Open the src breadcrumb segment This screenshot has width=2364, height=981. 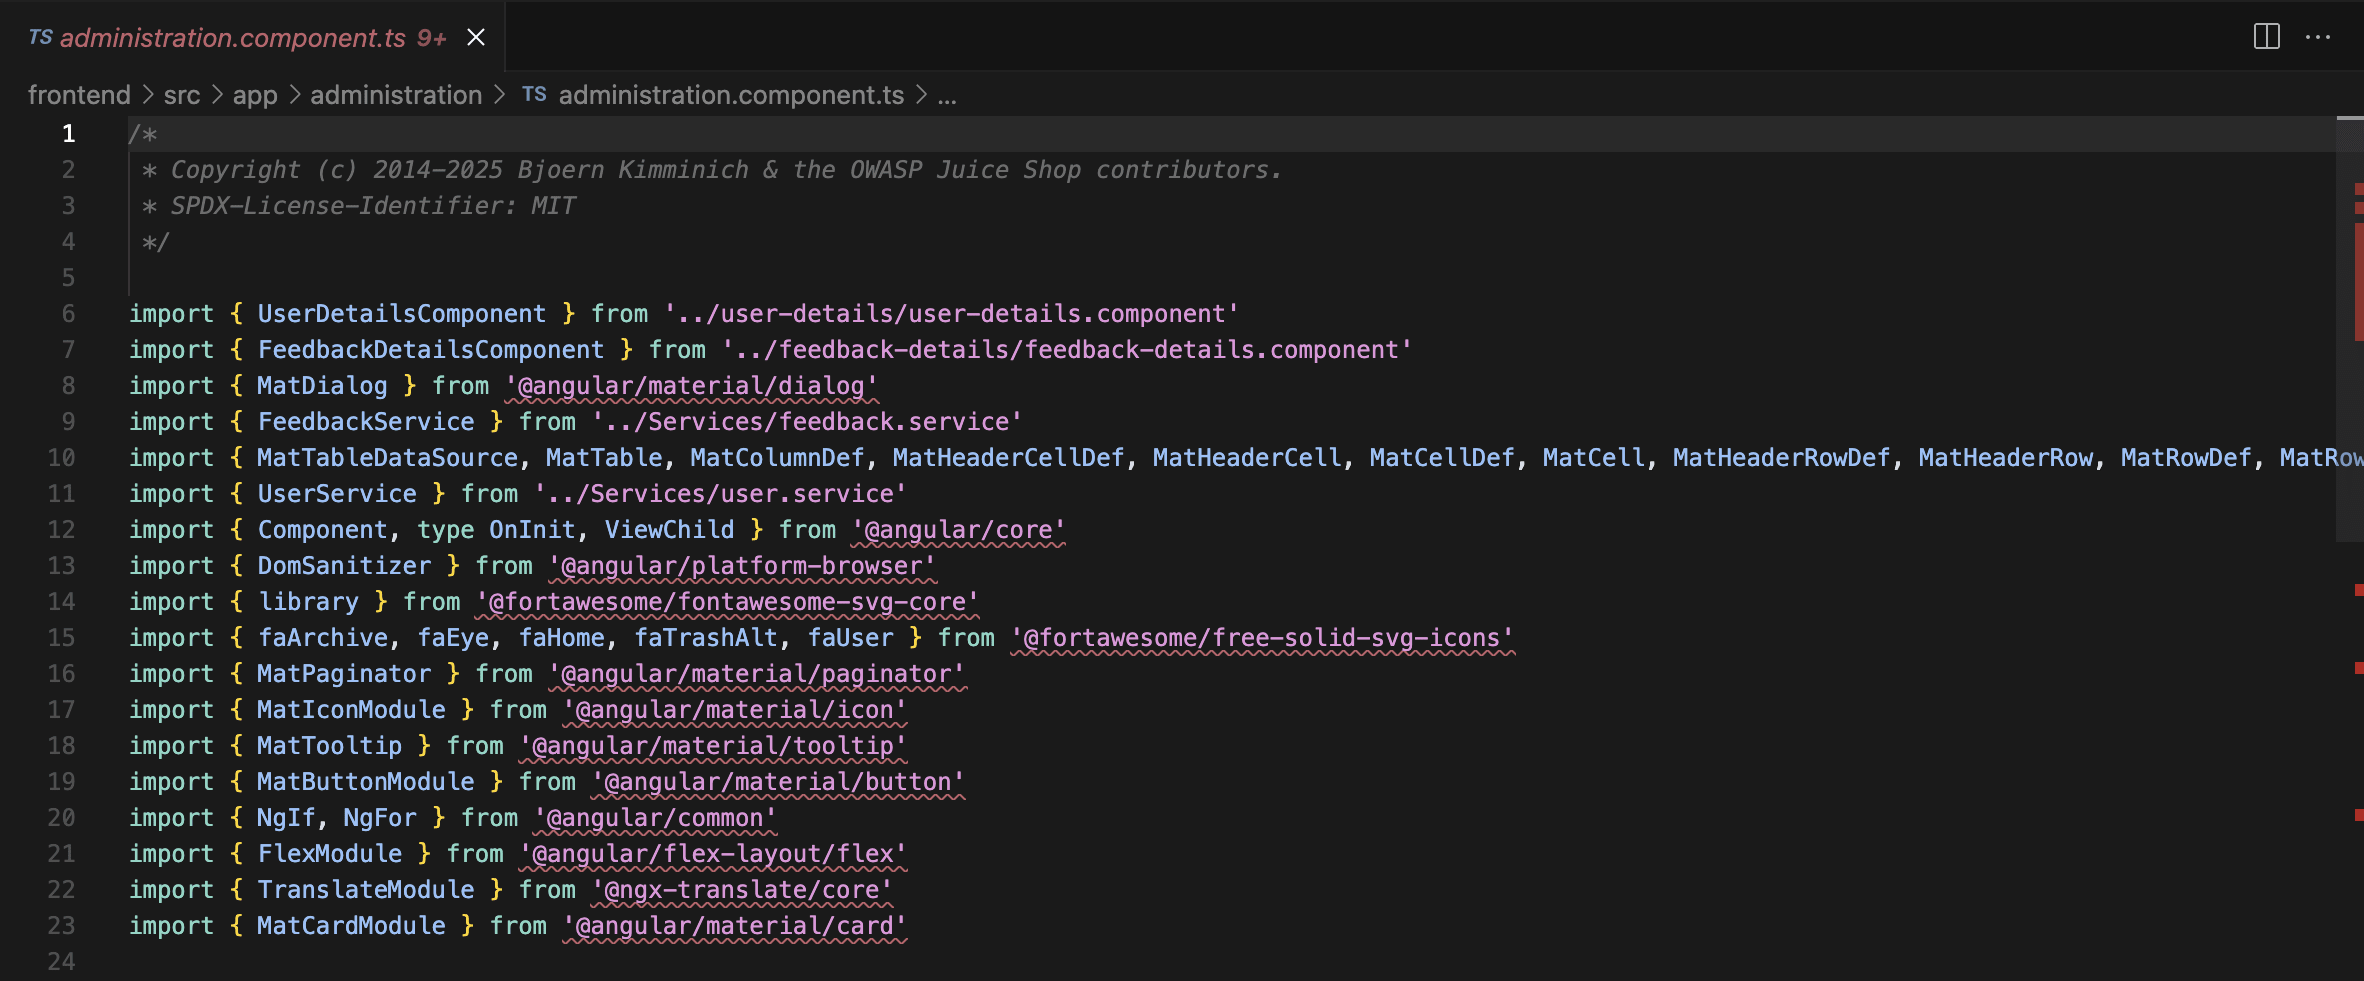tap(182, 95)
